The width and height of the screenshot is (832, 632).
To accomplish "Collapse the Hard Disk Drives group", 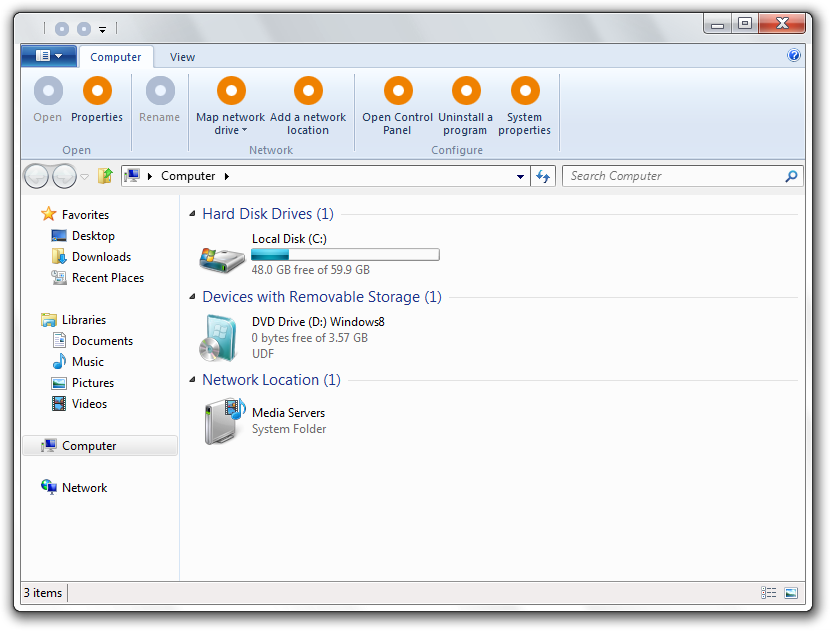I will click(x=192, y=214).
